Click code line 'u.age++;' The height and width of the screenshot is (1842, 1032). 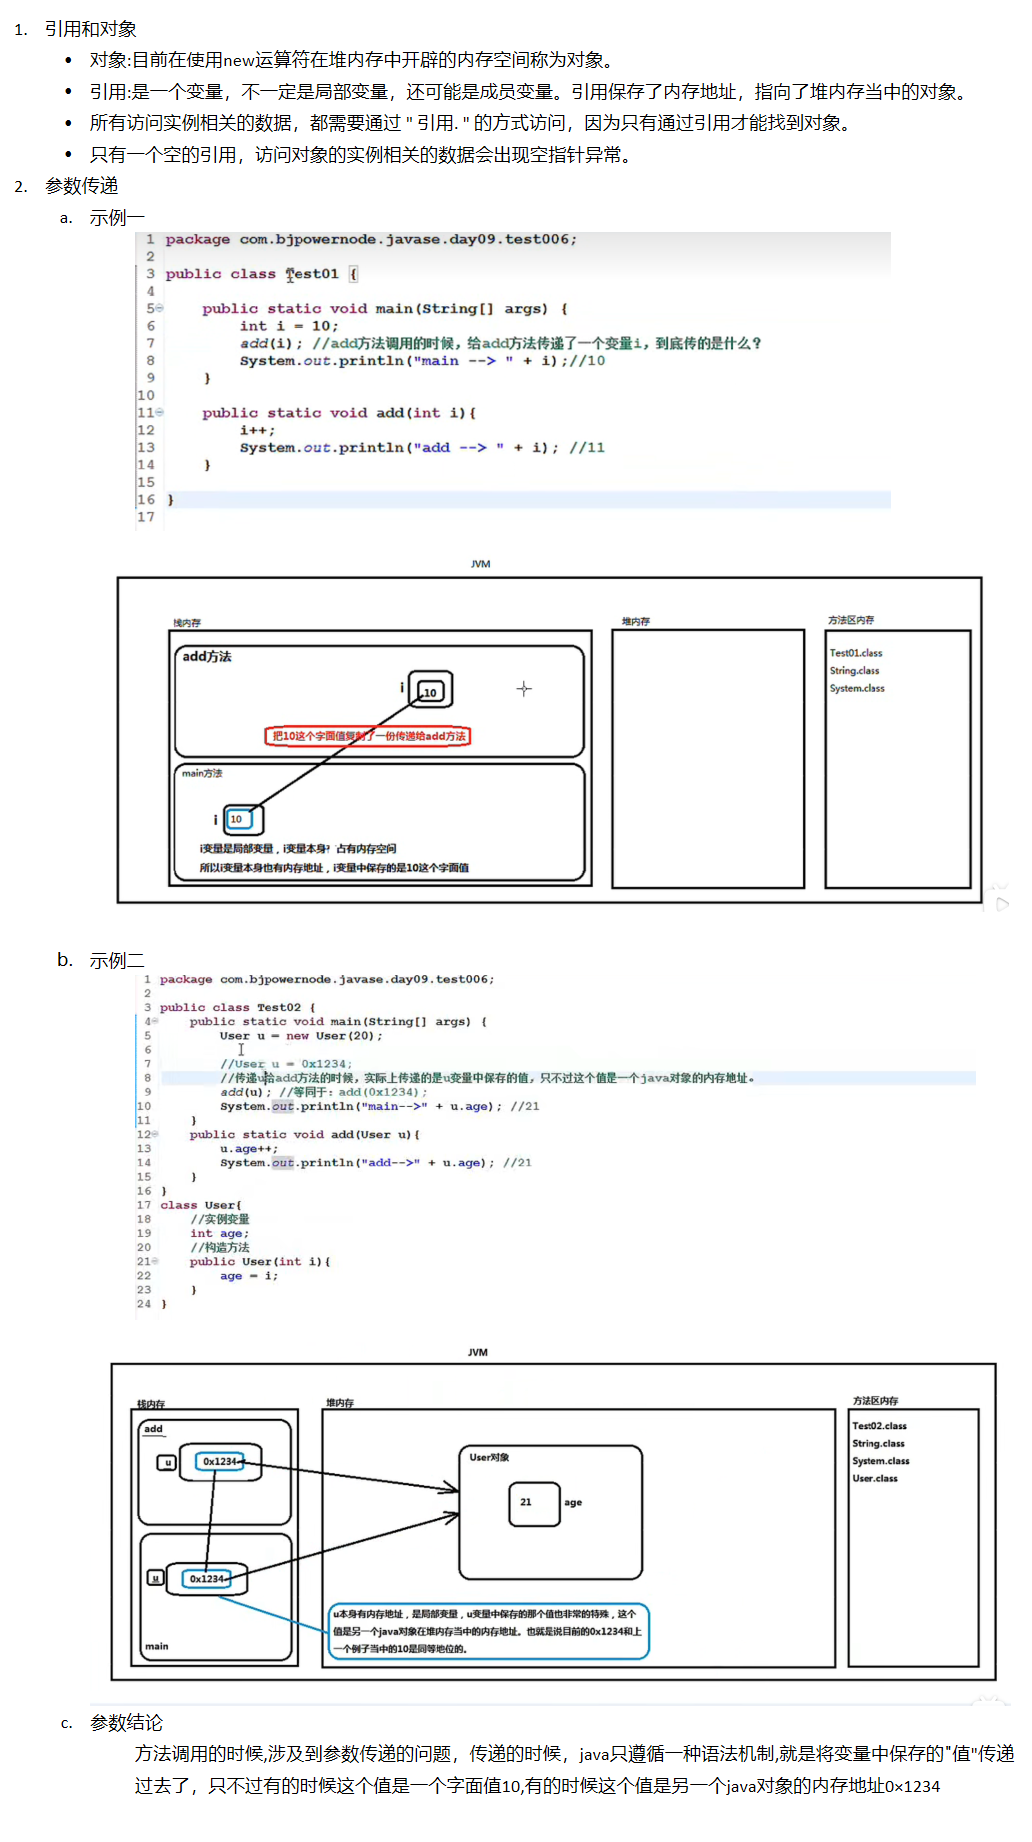[249, 1149]
